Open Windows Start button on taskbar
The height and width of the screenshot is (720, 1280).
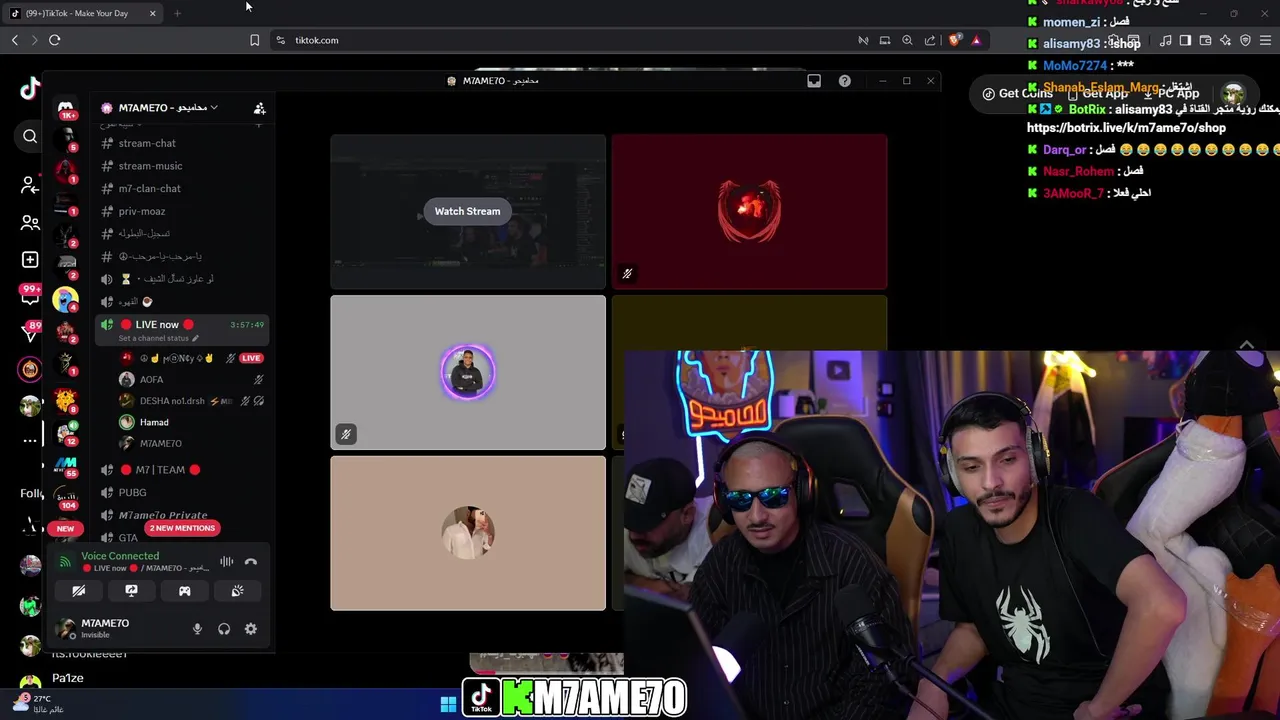point(448,705)
